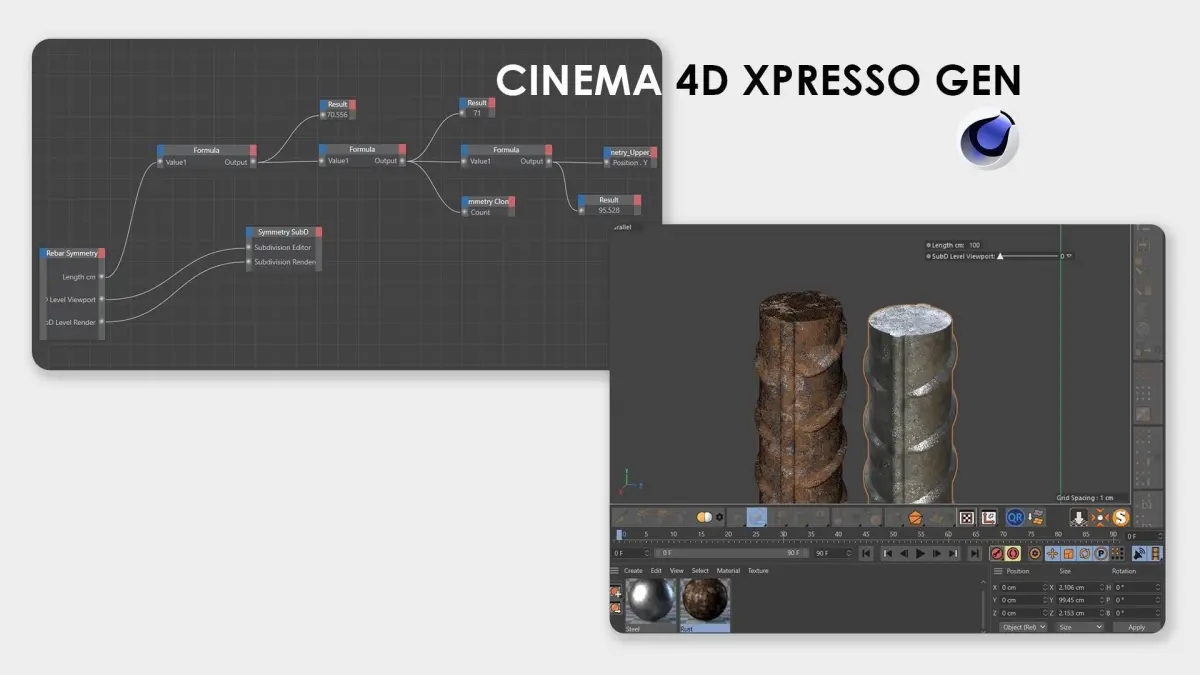The image size is (1200, 675).
Task: Open the Texture menu
Action: 758,571
